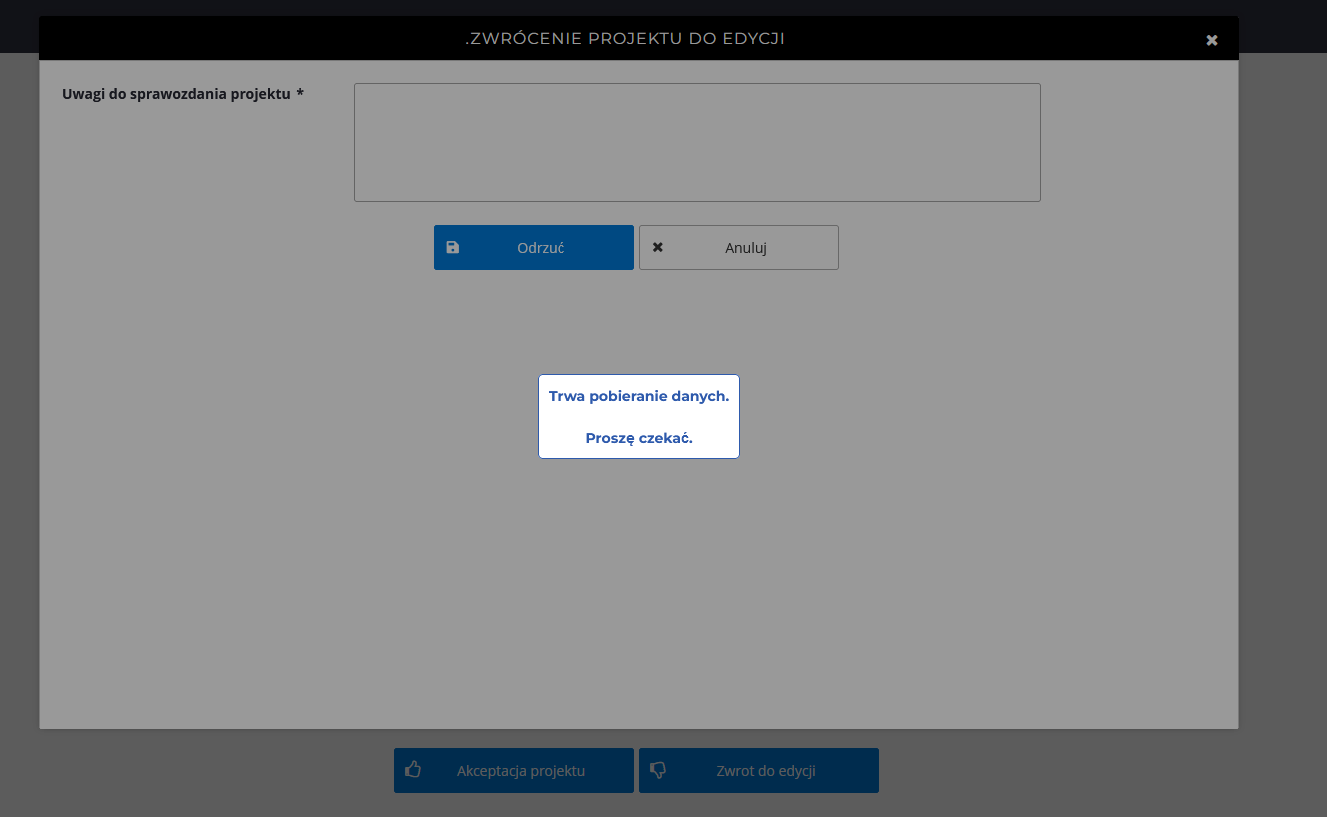
Task: Focus the project report remarks text area
Action: pyautogui.click(x=697, y=142)
